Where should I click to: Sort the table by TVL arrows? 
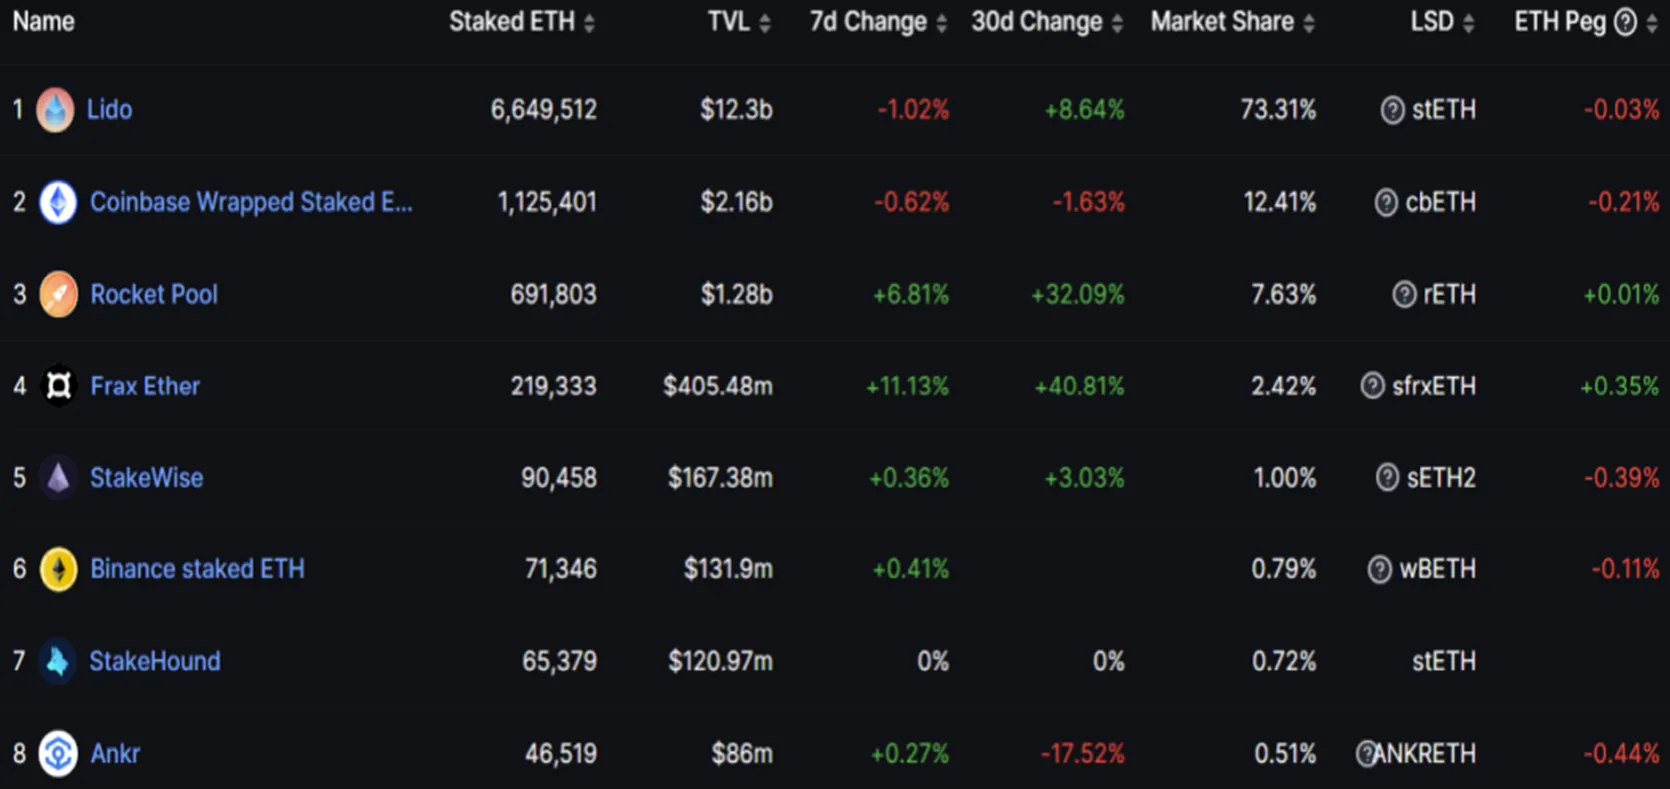tap(765, 23)
